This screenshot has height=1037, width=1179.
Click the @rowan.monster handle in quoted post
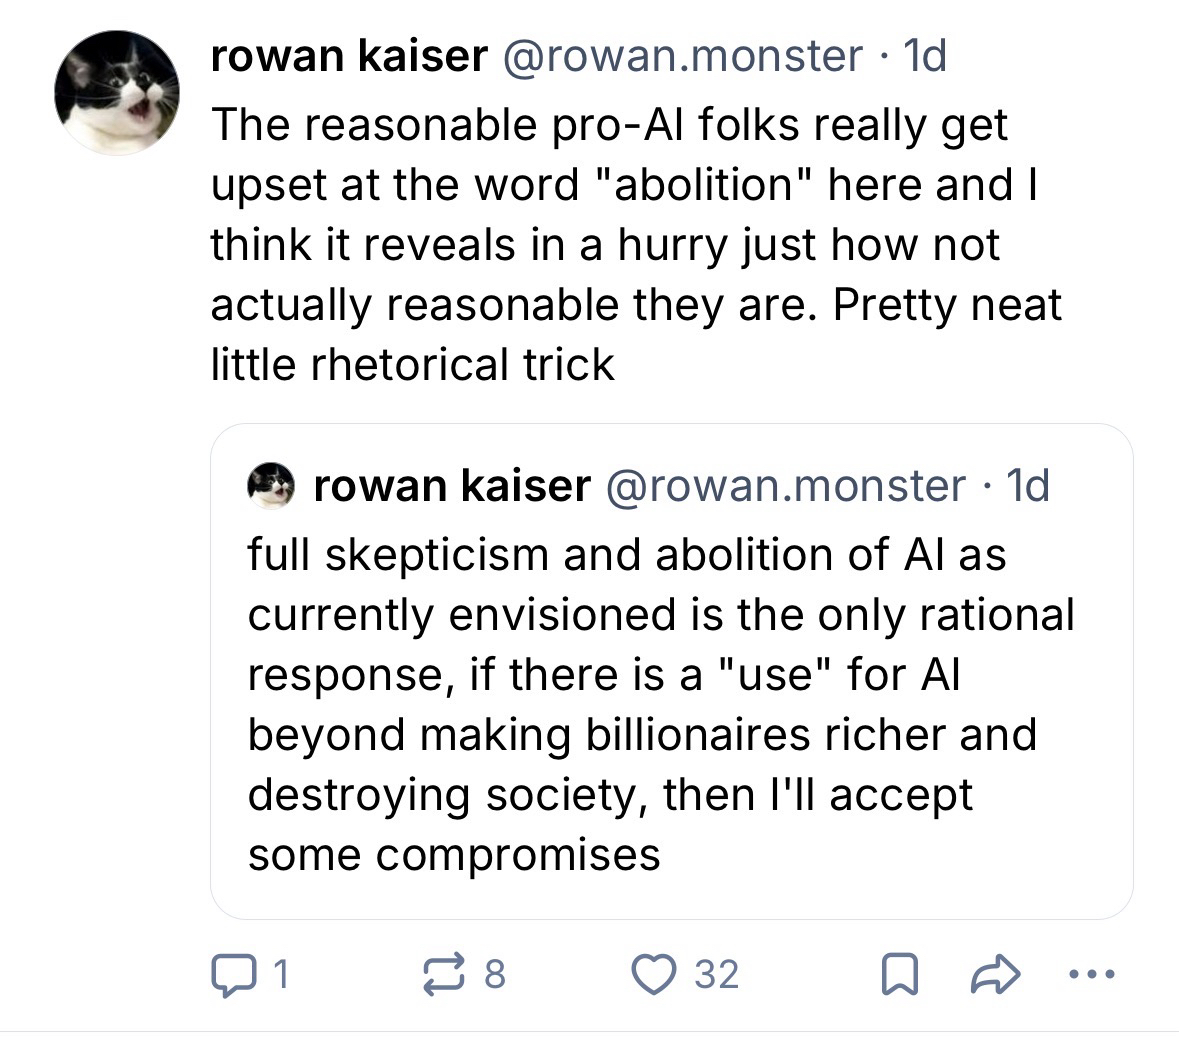(785, 486)
